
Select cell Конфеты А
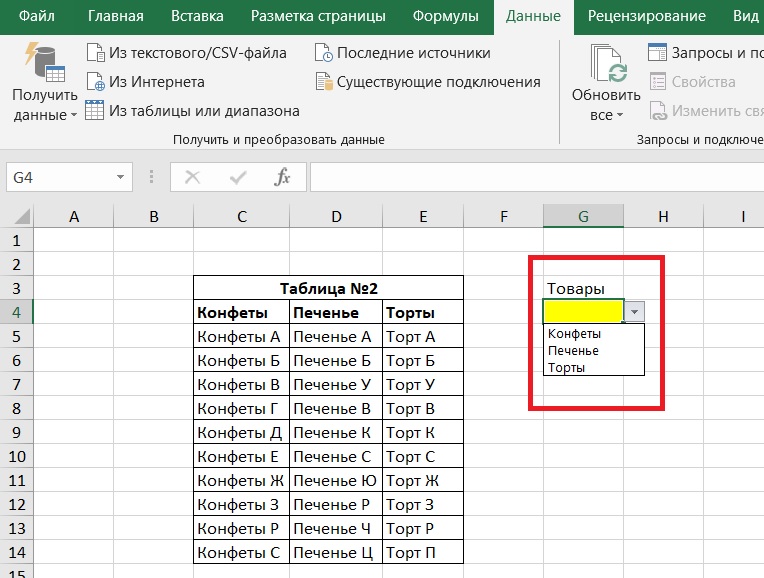[242, 336]
